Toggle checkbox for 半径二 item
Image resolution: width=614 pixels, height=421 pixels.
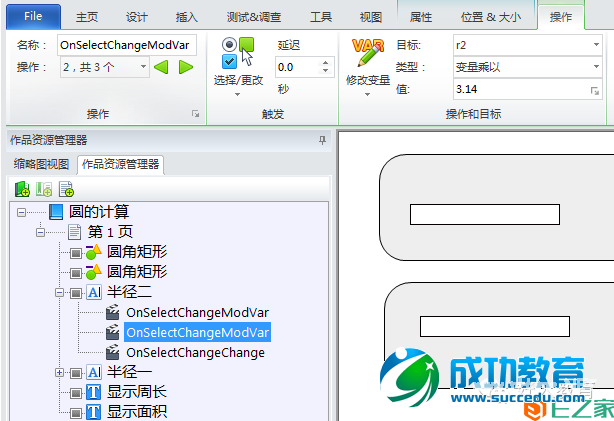(x=76, y=293)
